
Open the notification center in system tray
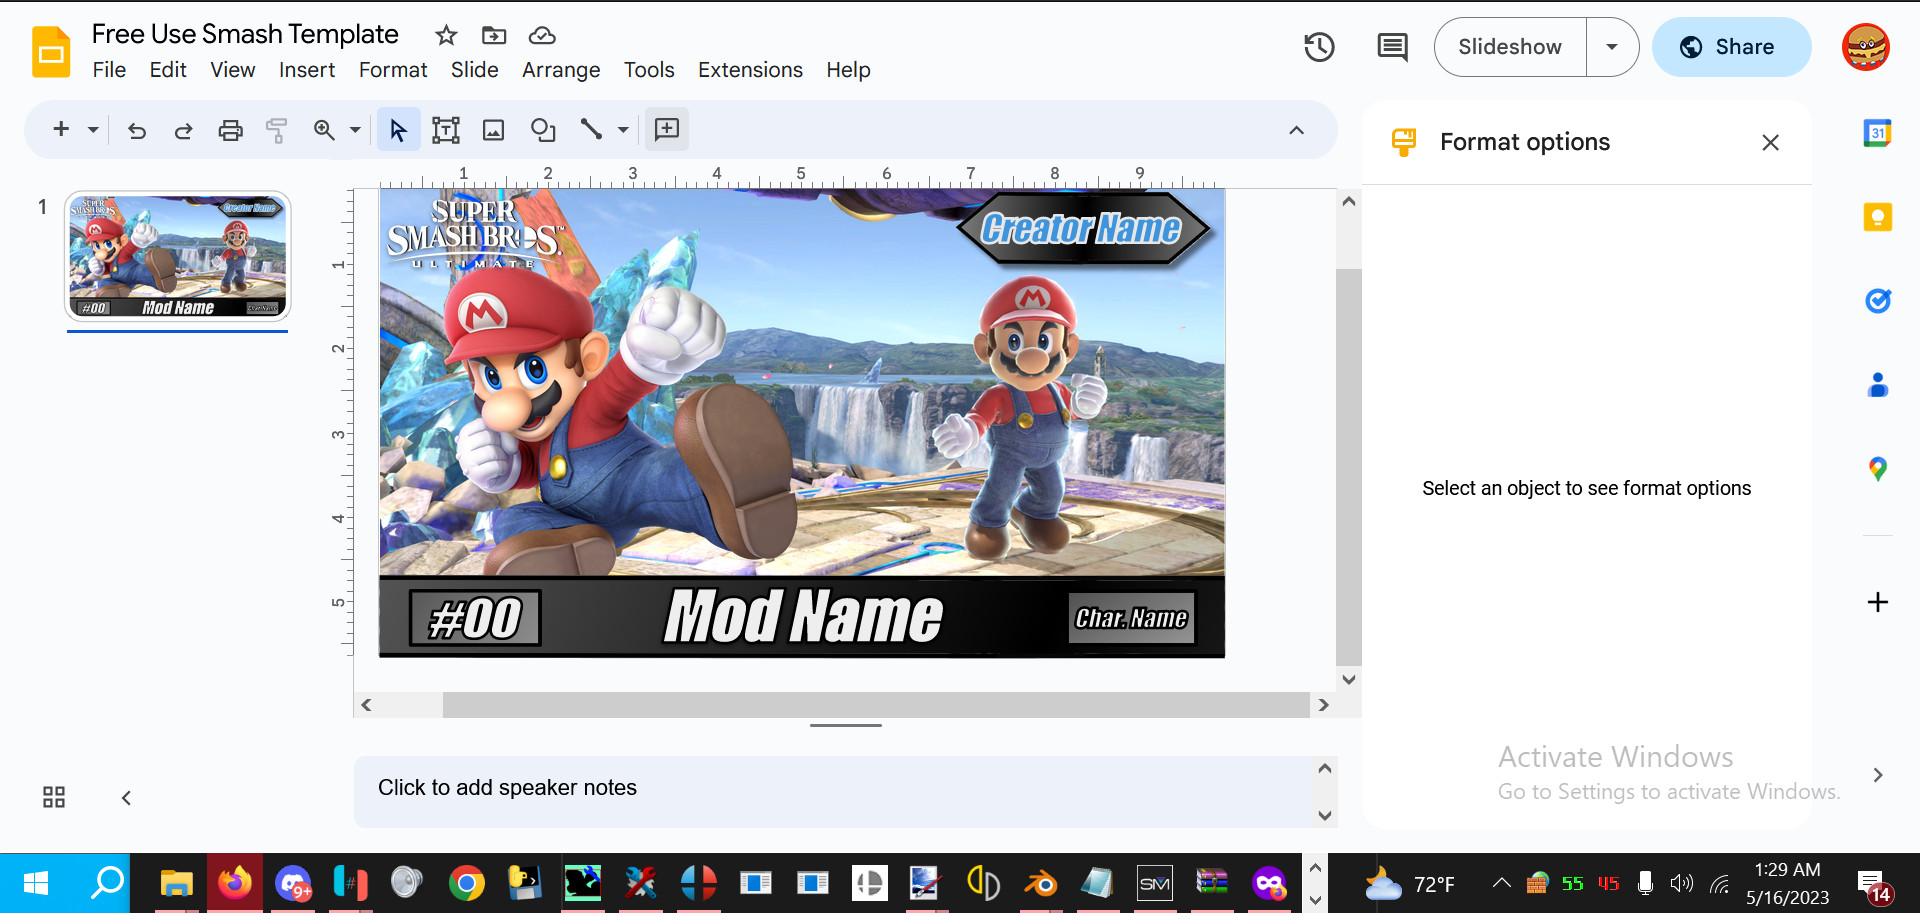tap(1873, 886)
